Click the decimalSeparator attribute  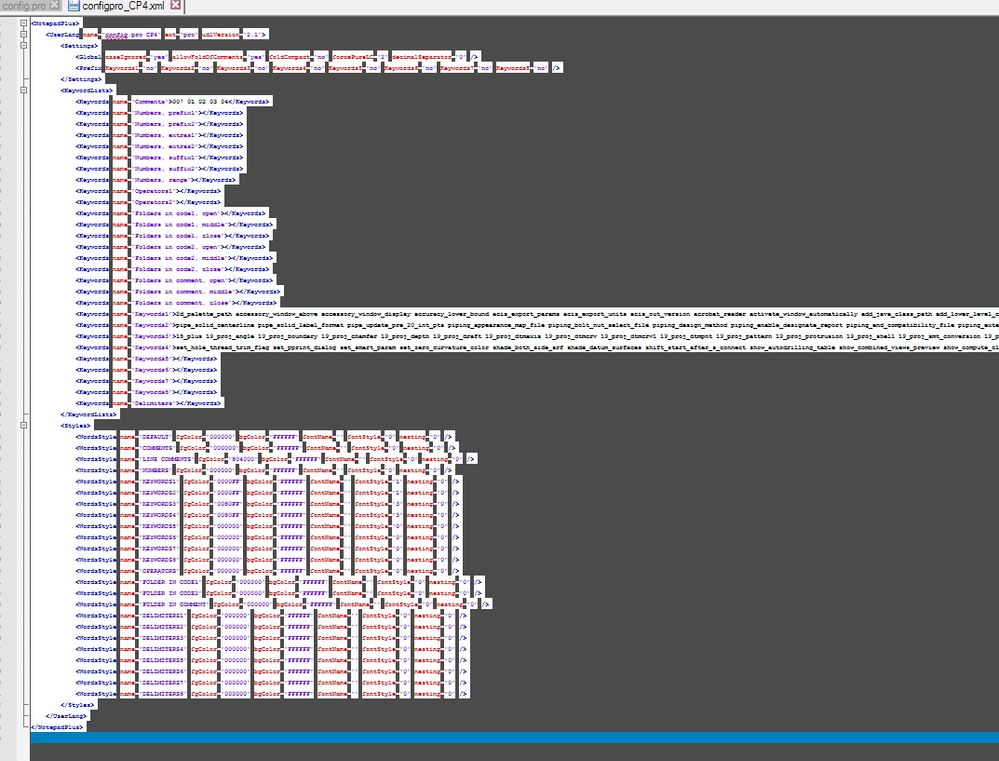421,57
